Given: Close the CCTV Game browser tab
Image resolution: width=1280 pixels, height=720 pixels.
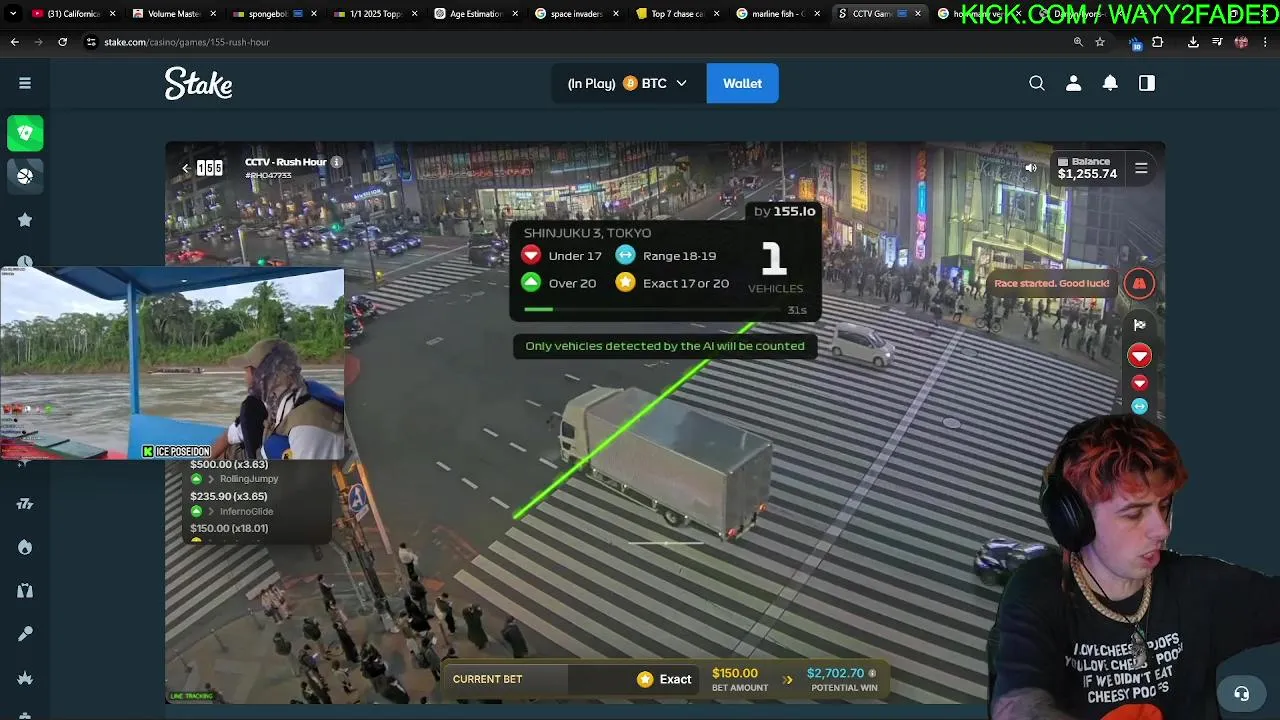Looking at the screenshot, I should point(918,14).
